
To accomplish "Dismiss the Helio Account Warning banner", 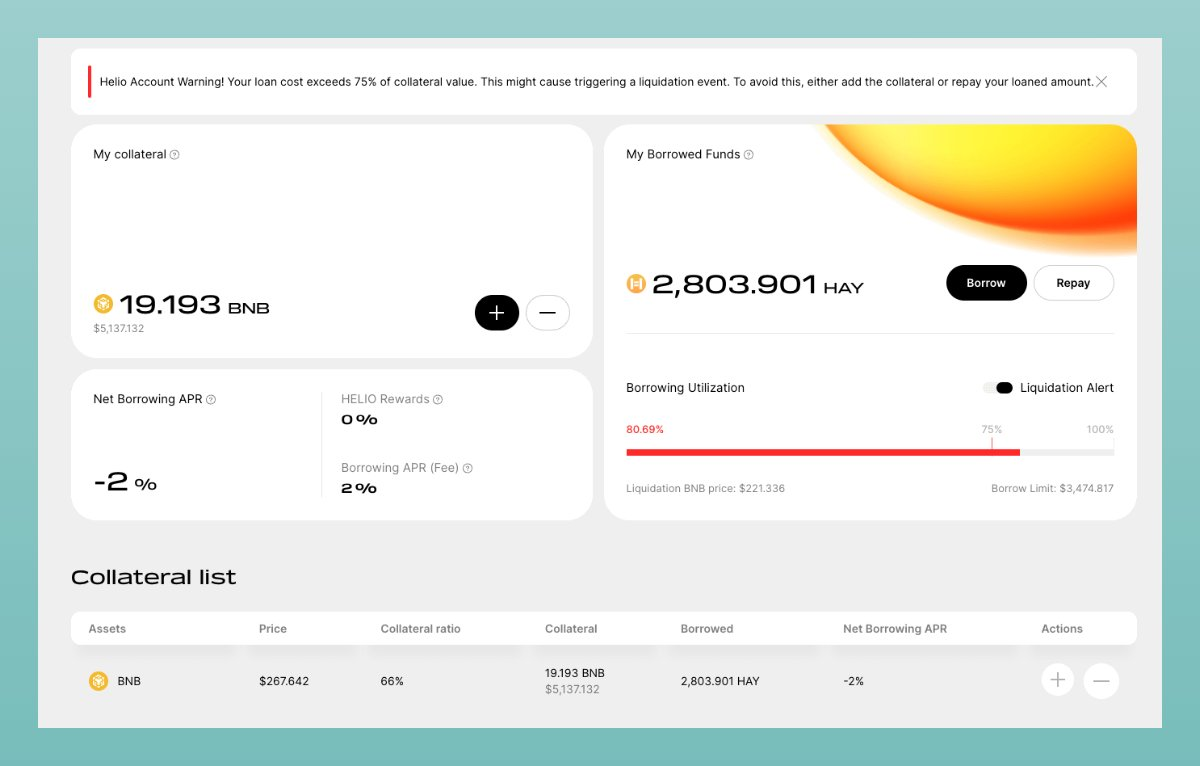I will tap(1101, 82).
